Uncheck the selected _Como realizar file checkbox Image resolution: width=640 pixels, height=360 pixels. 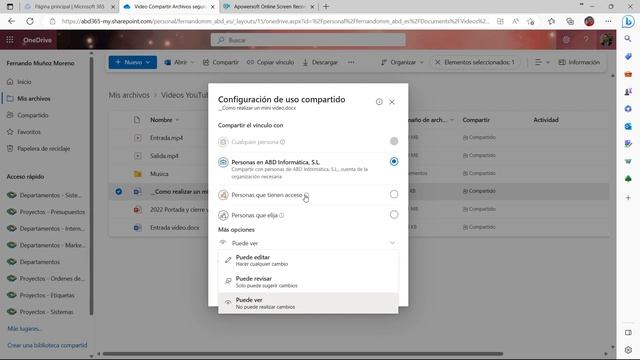118,191
